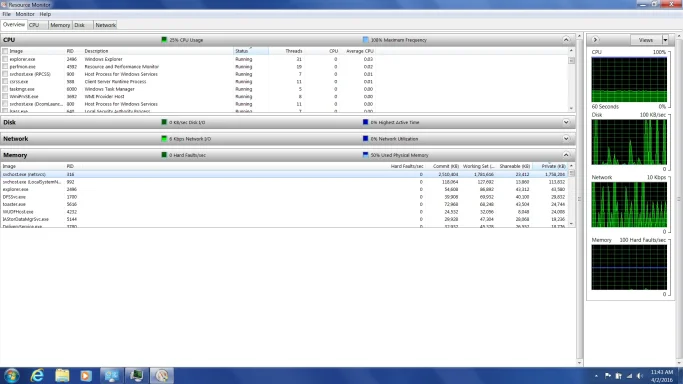
Task: Click the green Disk I/O indicator square
Action: coord(164,122)
